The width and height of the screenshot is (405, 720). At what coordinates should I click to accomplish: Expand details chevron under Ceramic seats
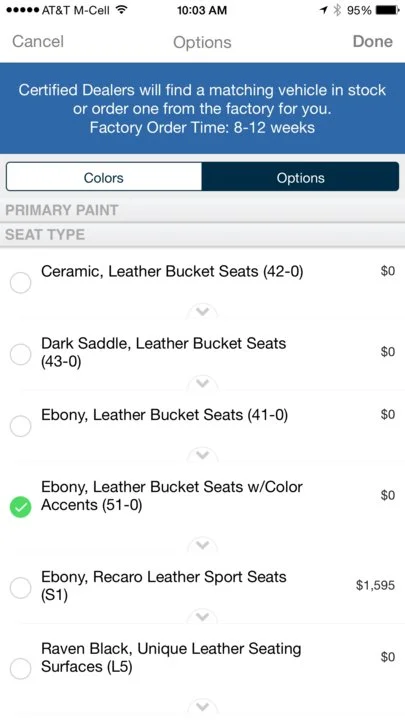click(202, 311)
